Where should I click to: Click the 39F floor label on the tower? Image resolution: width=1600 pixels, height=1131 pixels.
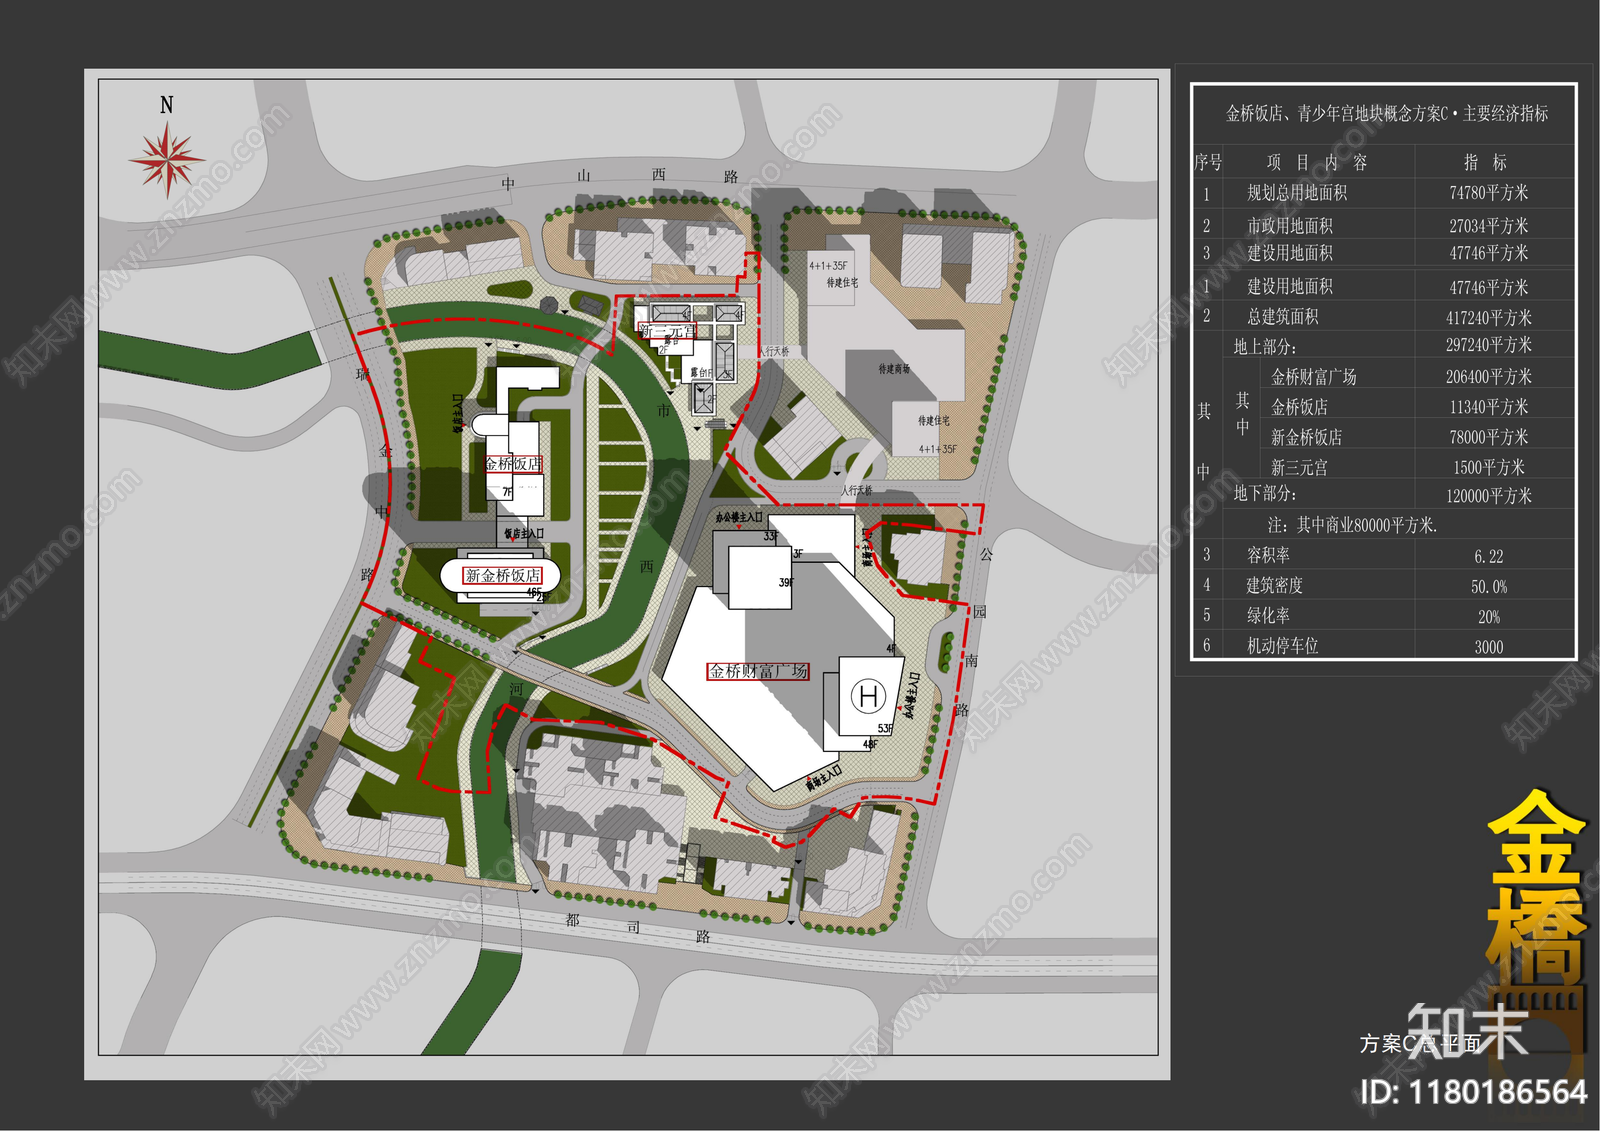[786, 582]
